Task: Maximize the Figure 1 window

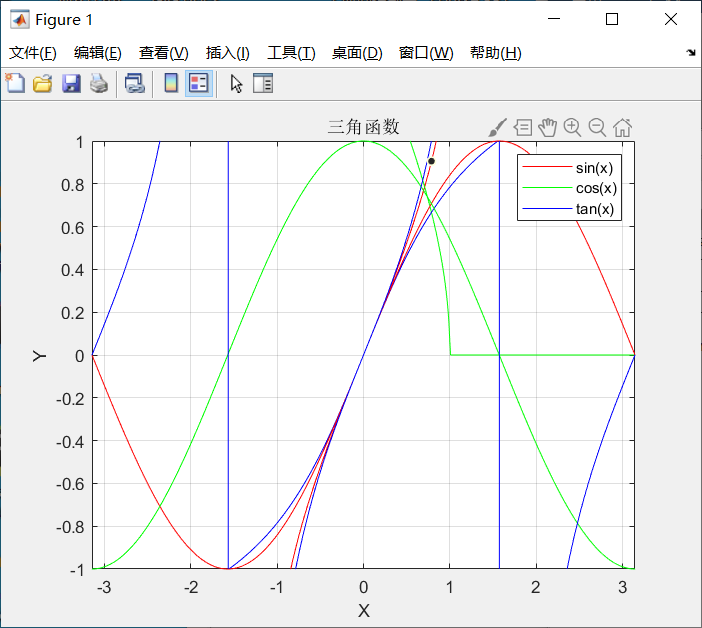Action: 612,19
